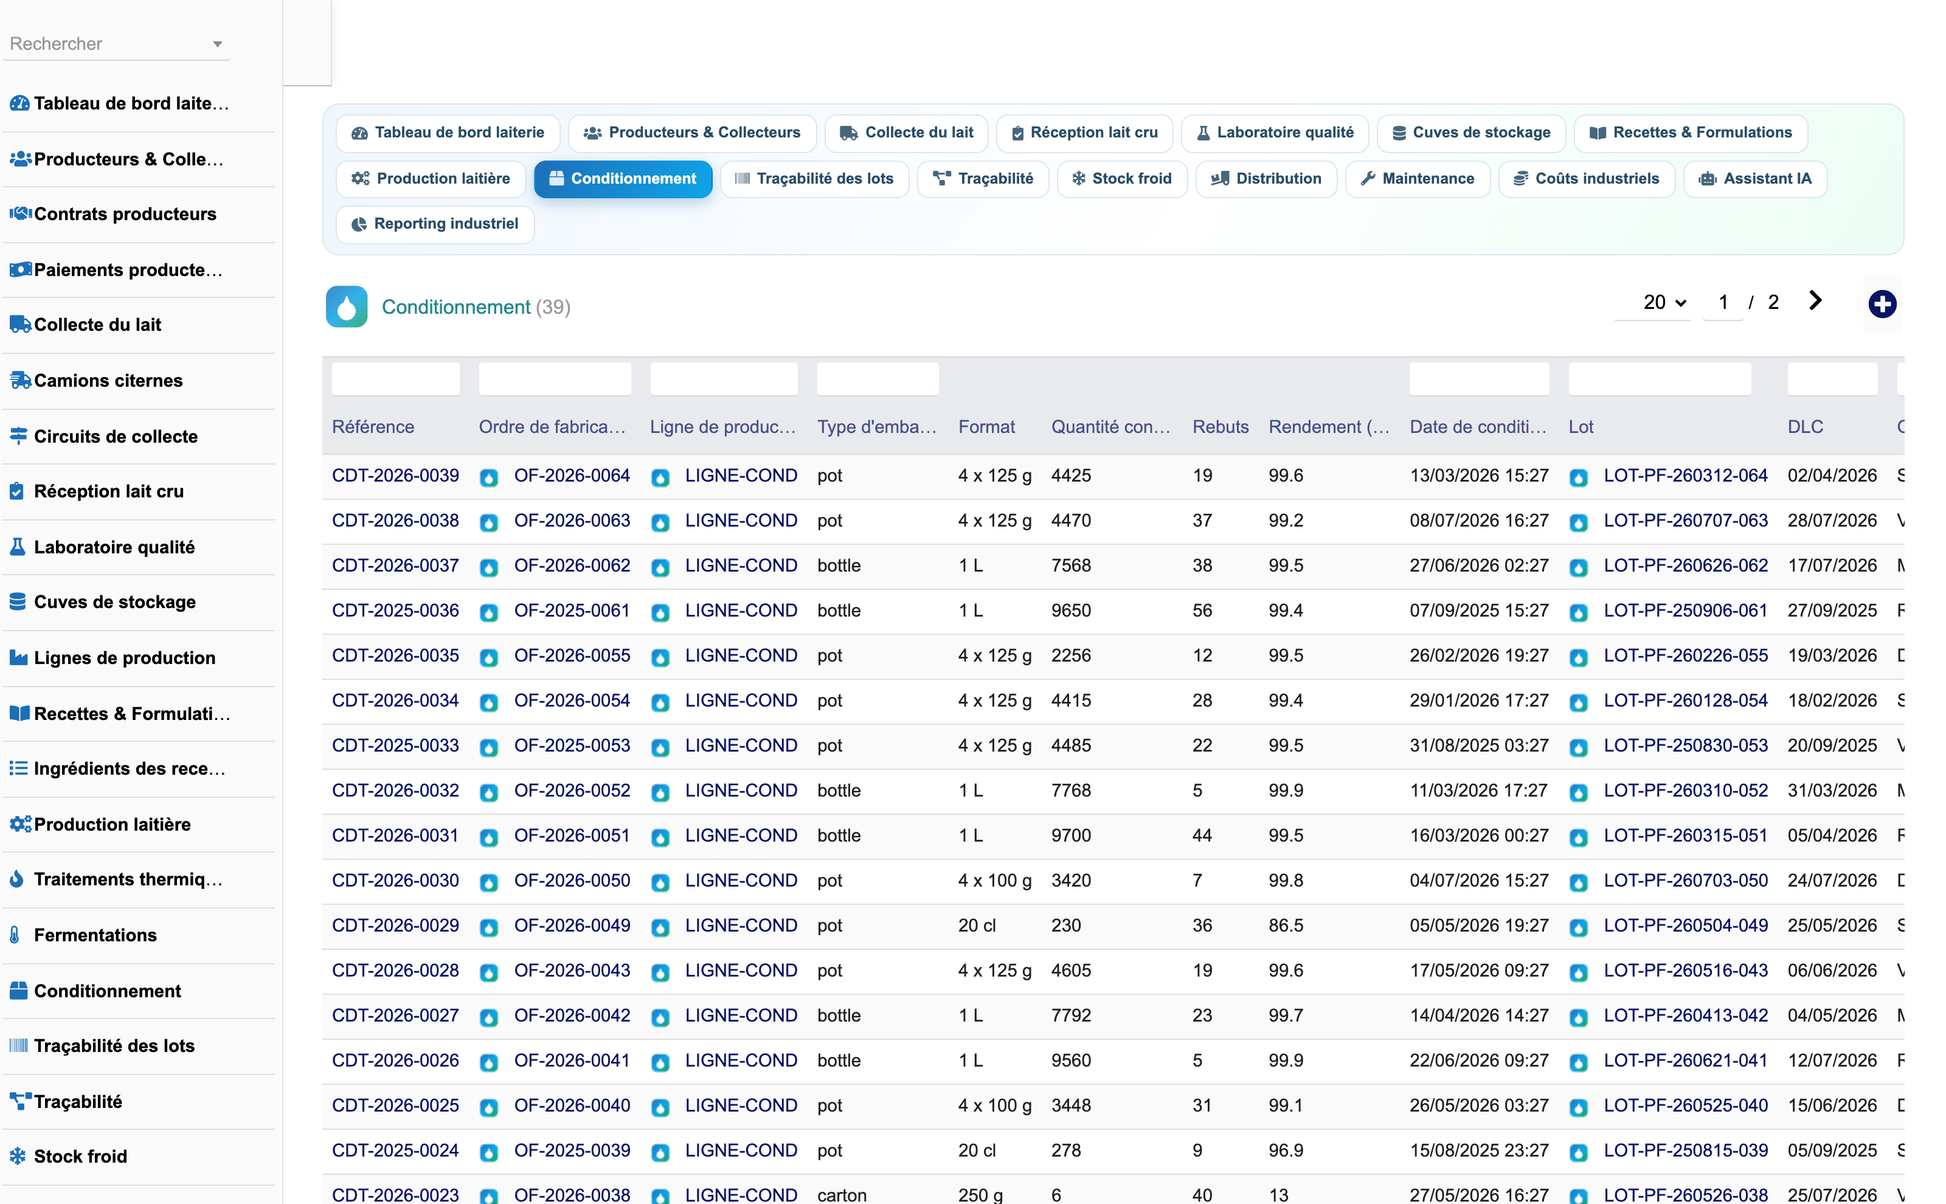
Task: Select the Assistant IA tab
Action: (1755, 179)
